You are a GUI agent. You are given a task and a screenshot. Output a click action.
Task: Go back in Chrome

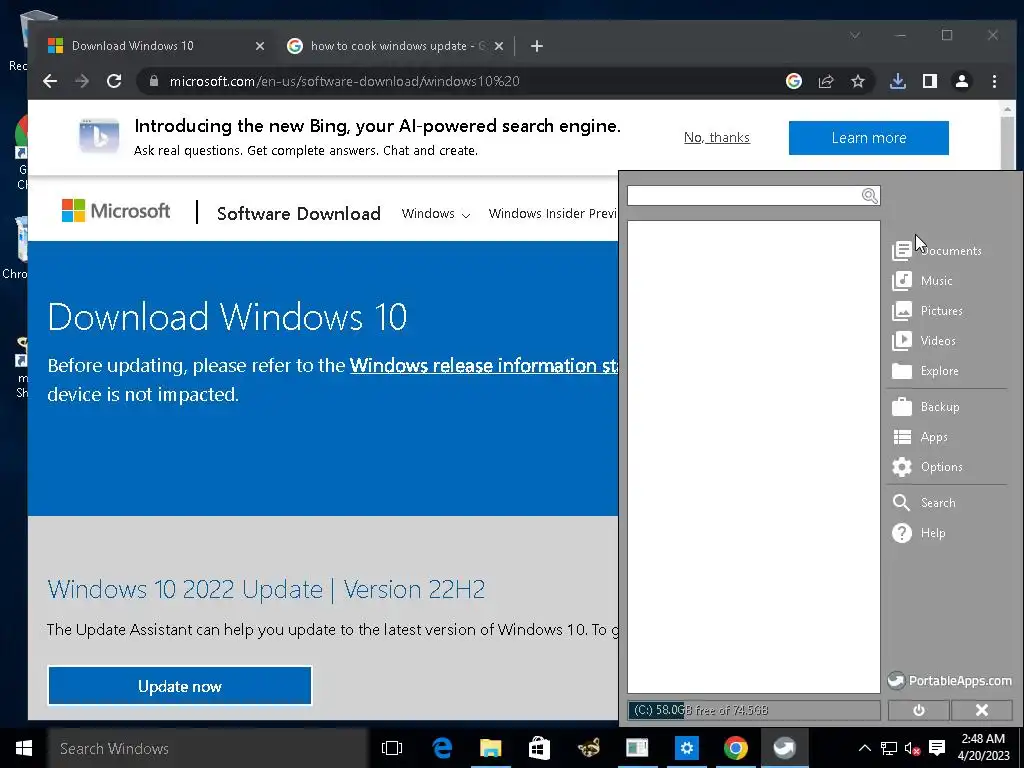click(50, 81)
